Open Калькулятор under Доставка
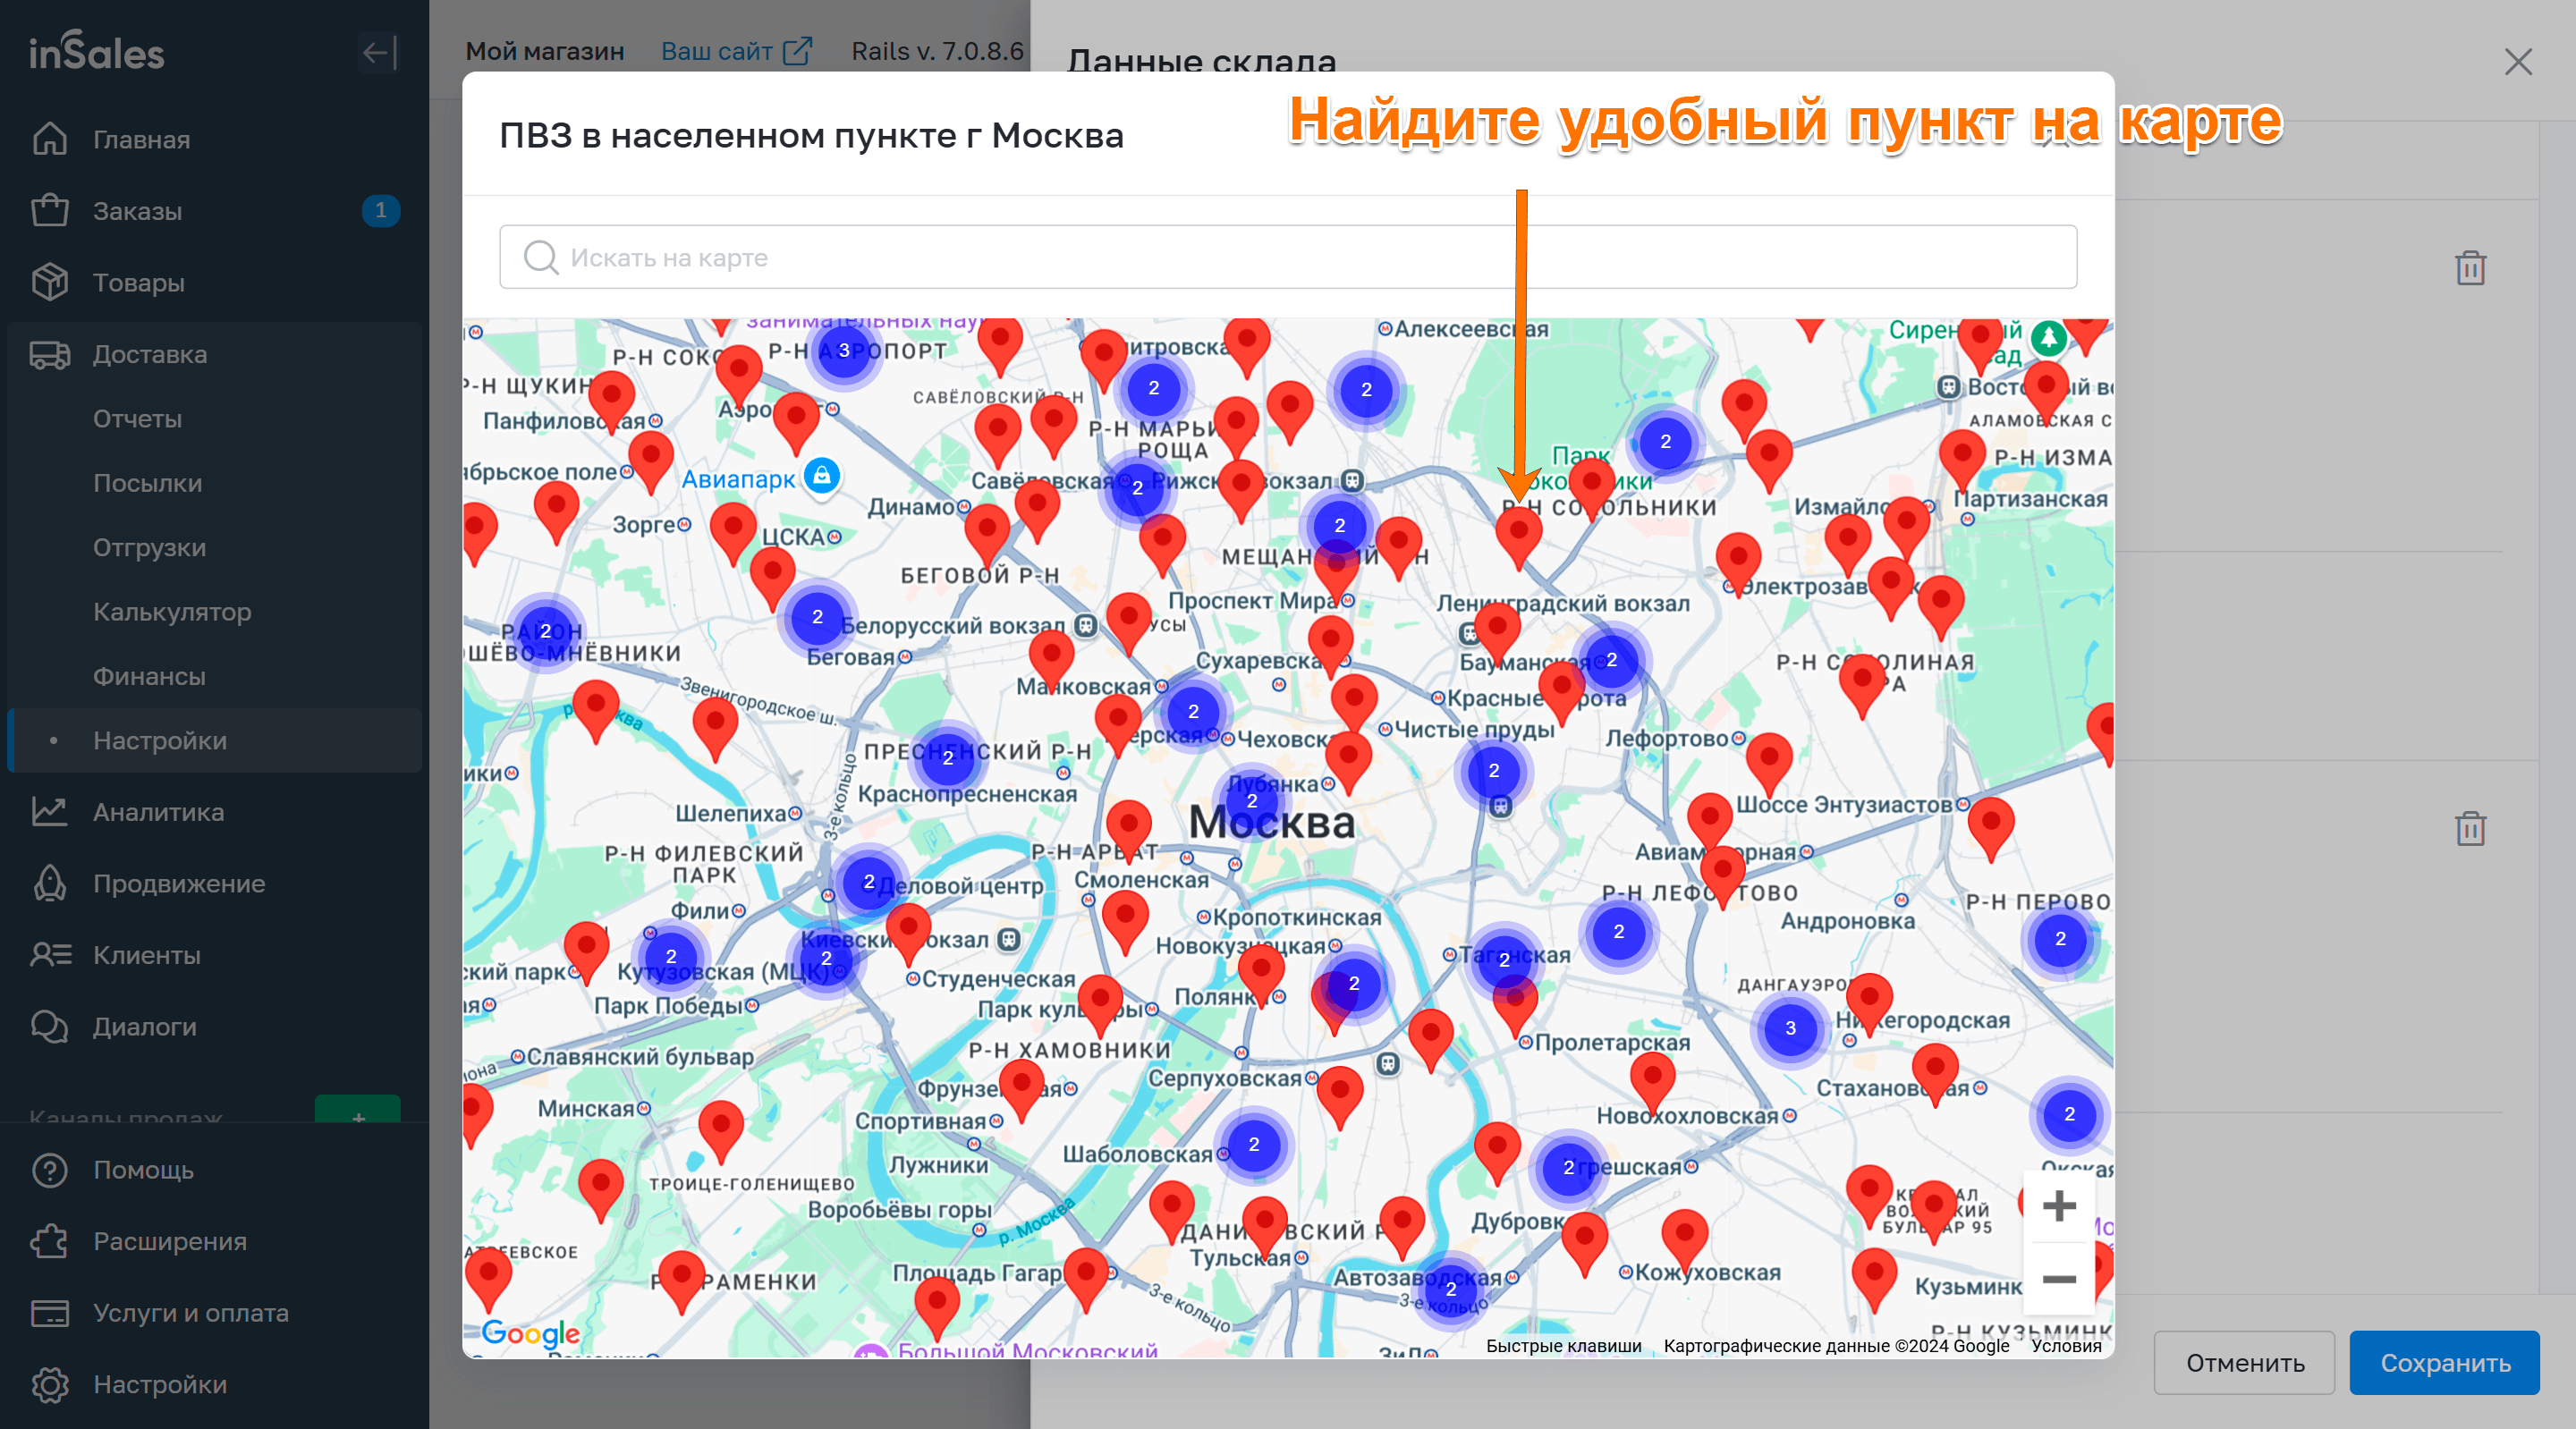The height and width of the screenshot is (1429, 2576). point(172,612)
